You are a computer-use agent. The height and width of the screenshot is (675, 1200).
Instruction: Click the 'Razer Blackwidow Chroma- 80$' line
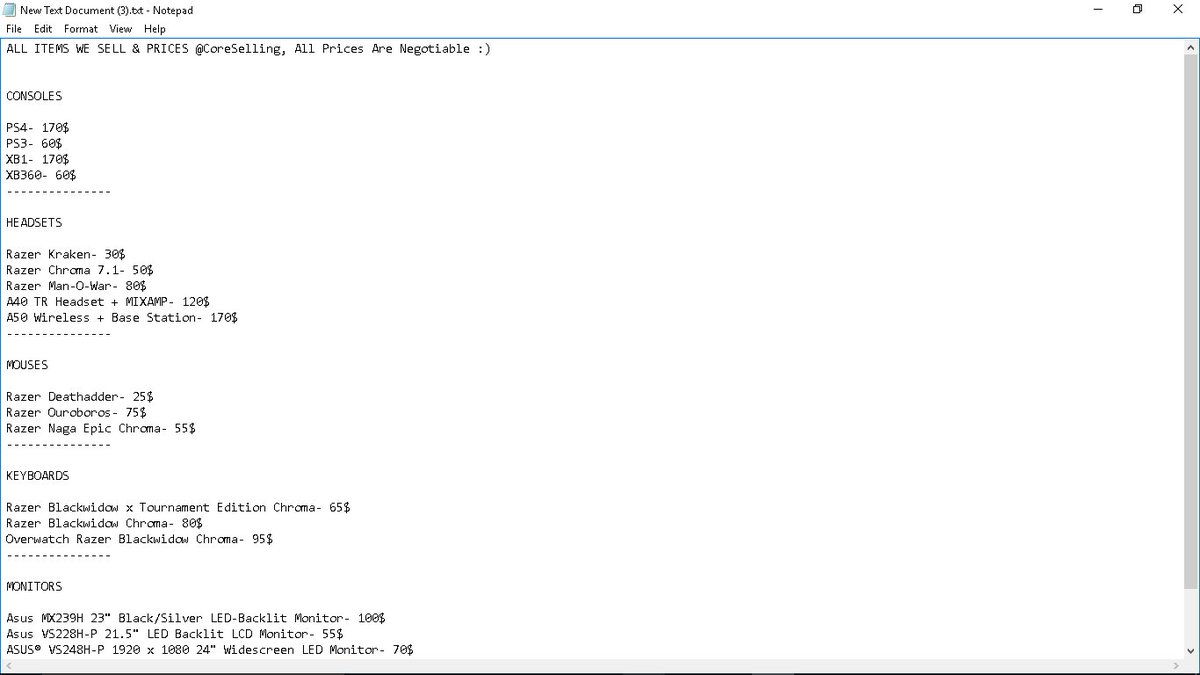point(104,524)
